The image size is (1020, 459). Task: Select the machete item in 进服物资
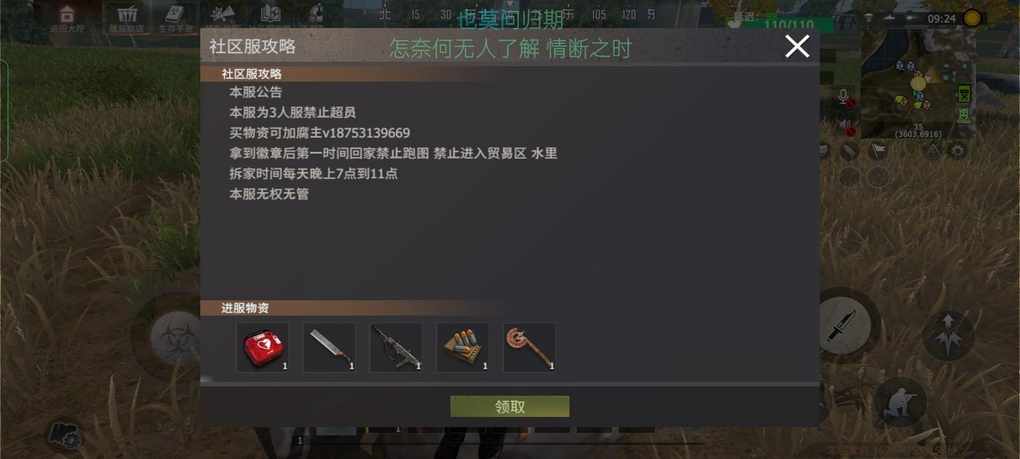pyautogui.click(x=329, y=348)
